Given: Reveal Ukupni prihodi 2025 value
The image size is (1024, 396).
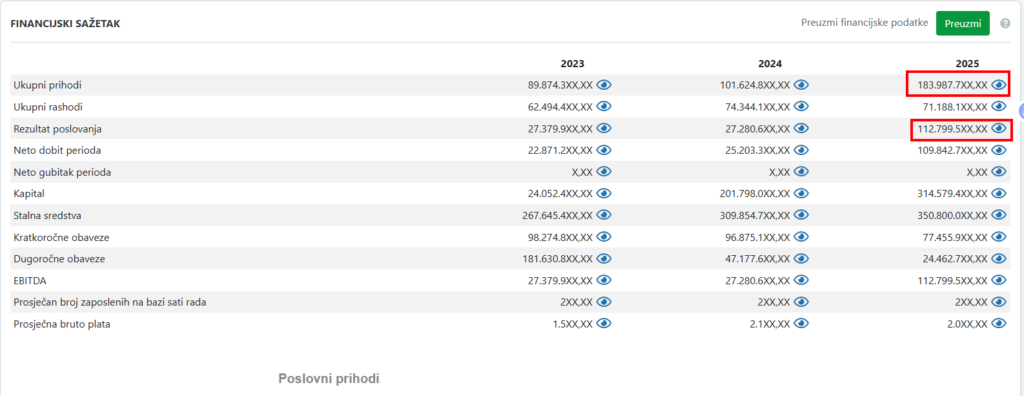Looking at the screenshot, I should tap(999, 84).
